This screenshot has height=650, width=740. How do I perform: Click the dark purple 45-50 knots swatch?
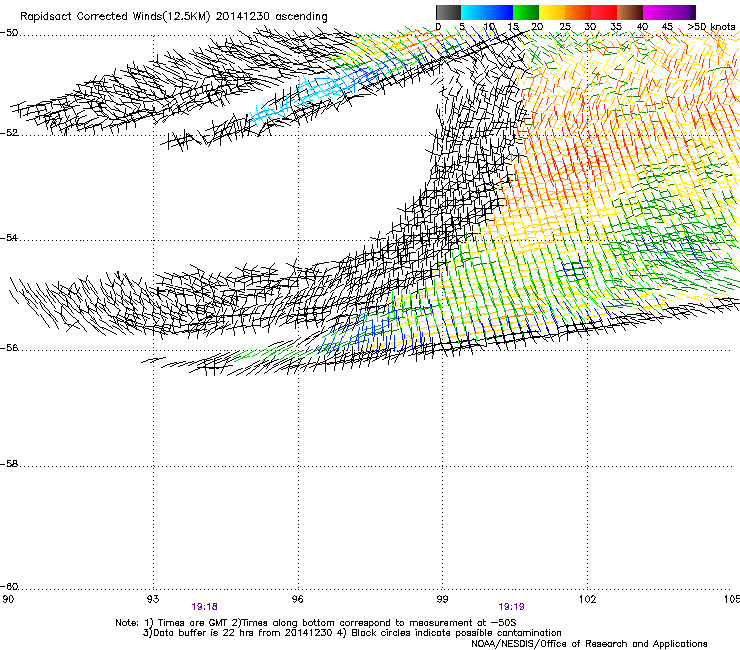(682, 12)
